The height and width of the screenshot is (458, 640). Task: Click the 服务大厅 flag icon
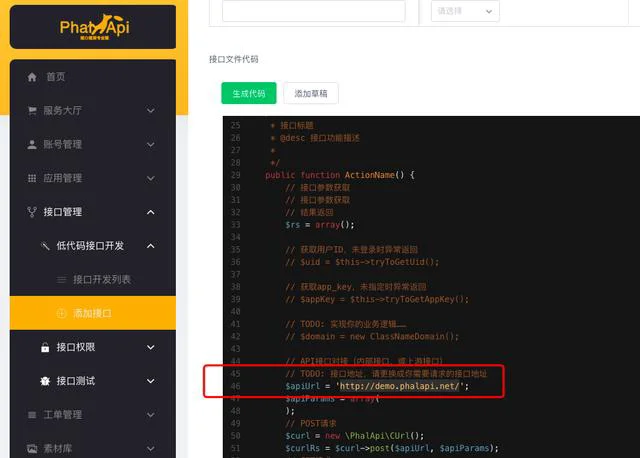(x=32, y=111)
